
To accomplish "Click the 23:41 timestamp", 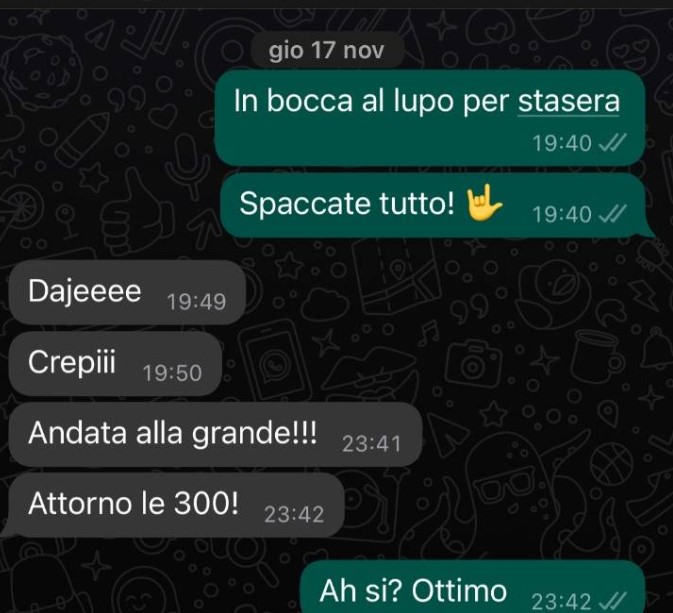I will click(372, 444).
